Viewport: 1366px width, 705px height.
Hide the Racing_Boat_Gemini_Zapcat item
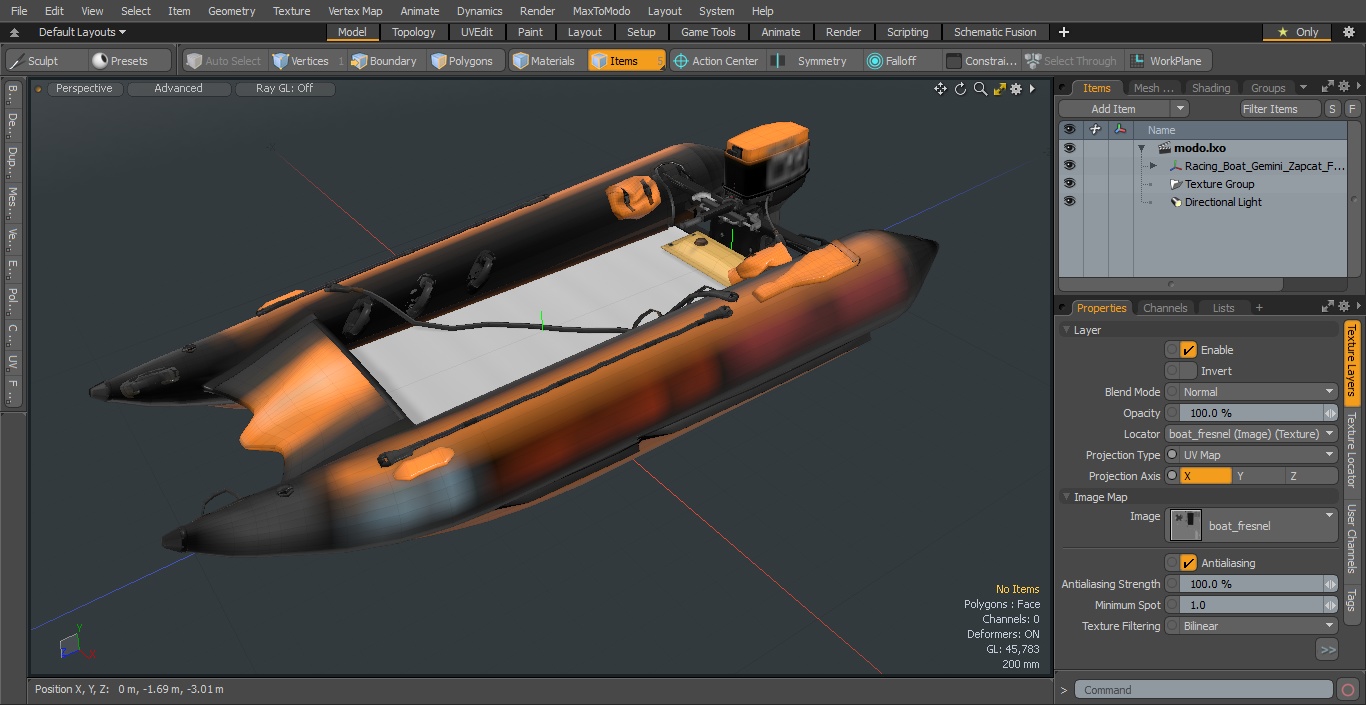click(1069, 166)
